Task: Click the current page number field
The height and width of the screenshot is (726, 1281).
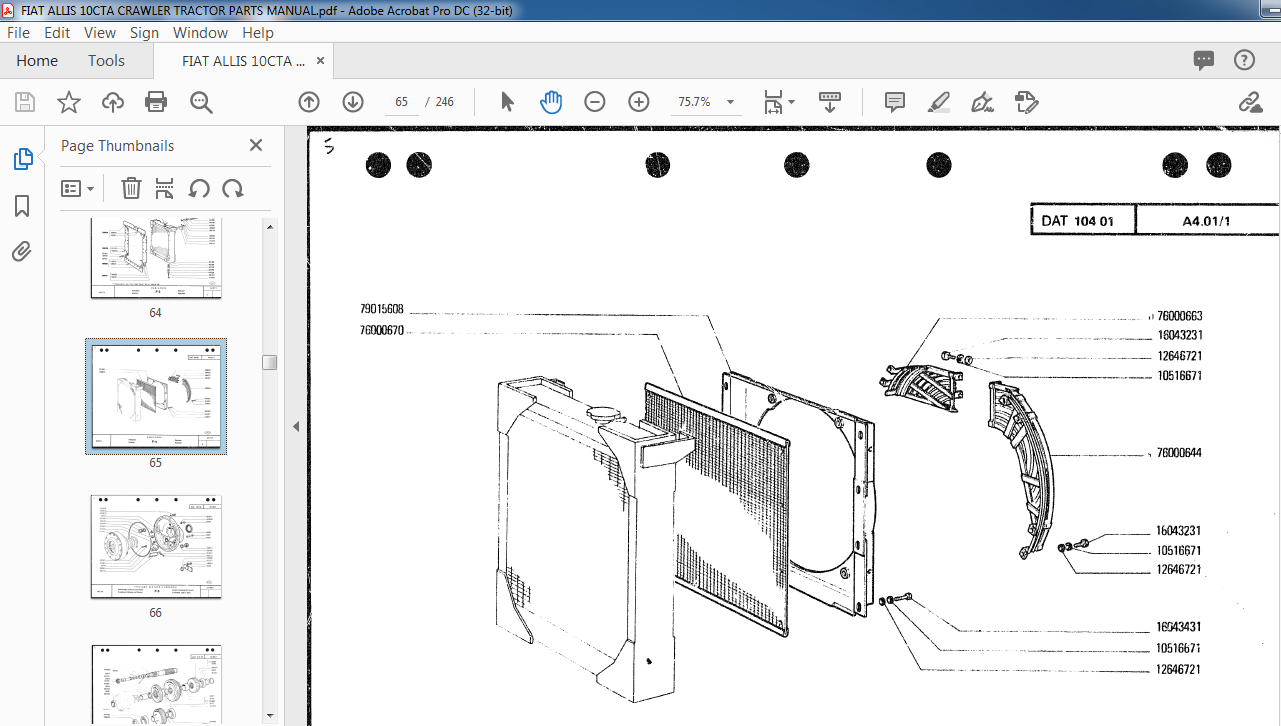Action: pos(402,102)
